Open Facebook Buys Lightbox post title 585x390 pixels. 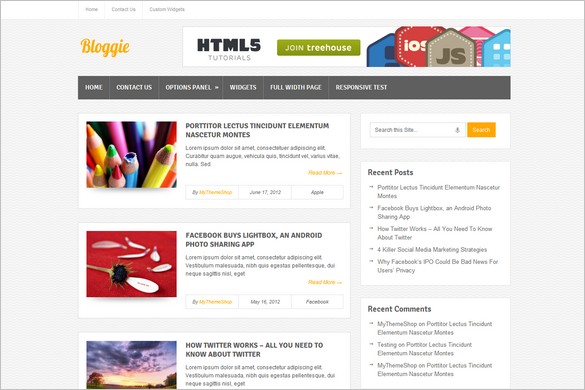[254, 240]
